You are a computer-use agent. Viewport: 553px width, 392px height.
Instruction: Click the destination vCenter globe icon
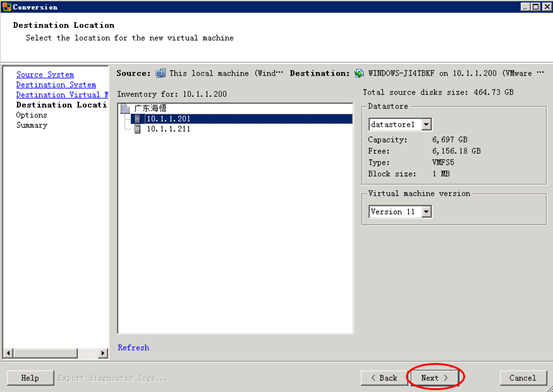[359, 73]
